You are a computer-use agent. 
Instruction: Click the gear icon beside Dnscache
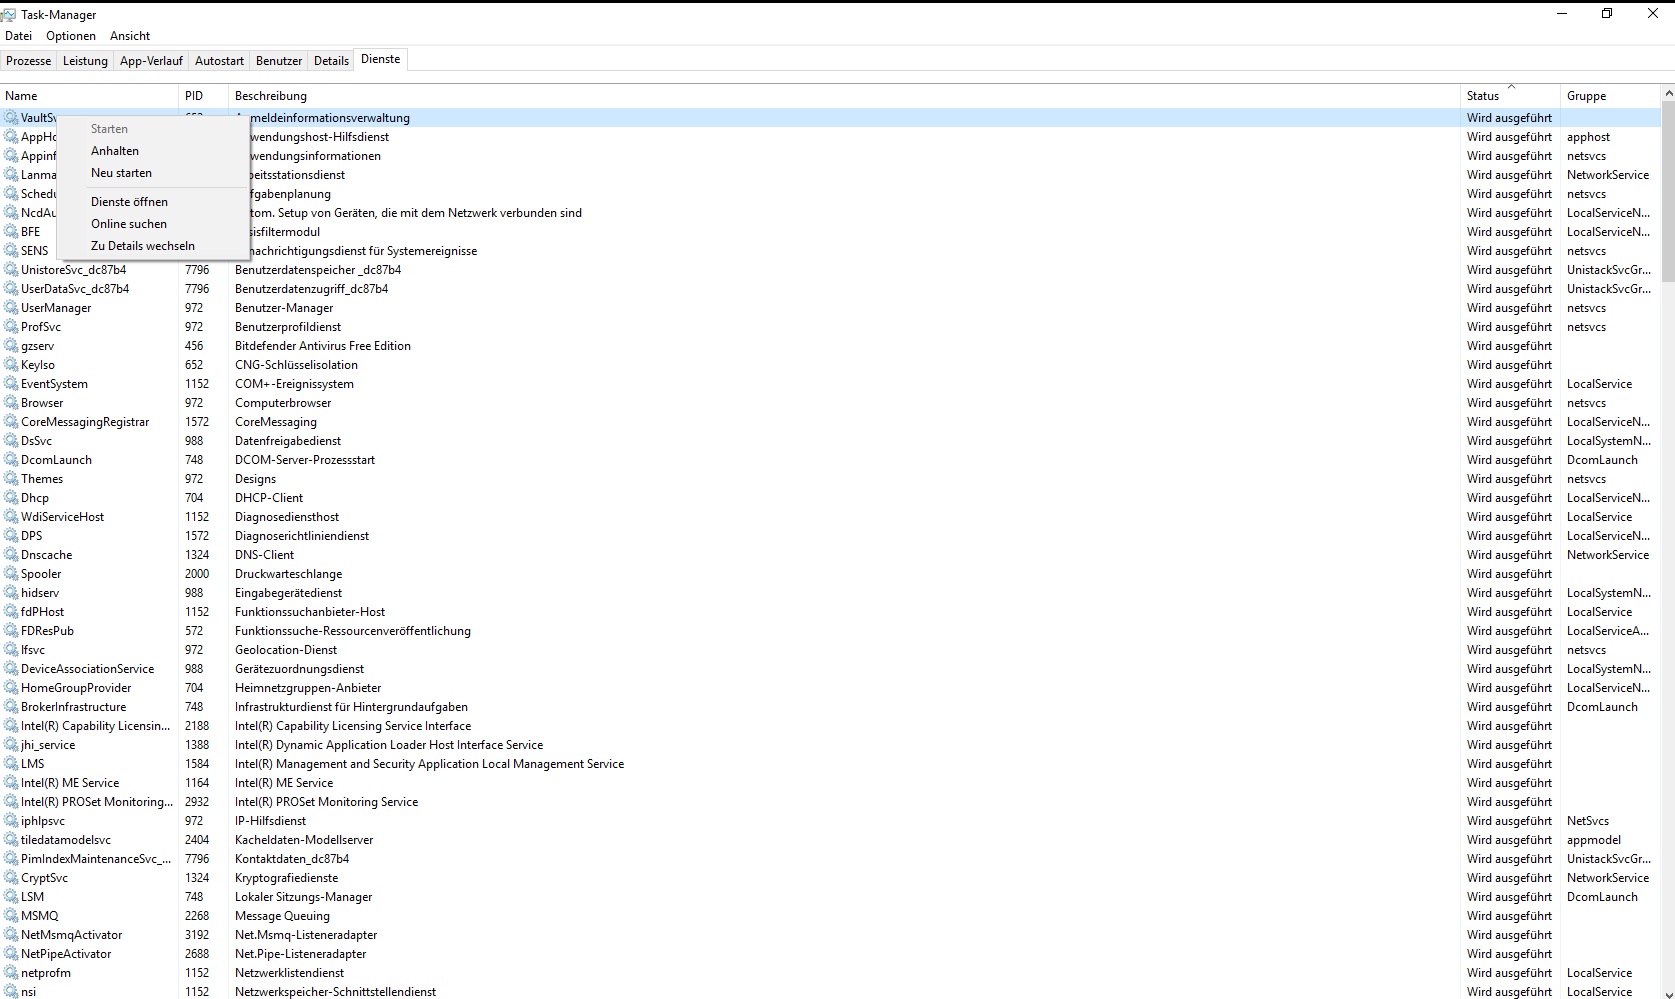(11, 555)
